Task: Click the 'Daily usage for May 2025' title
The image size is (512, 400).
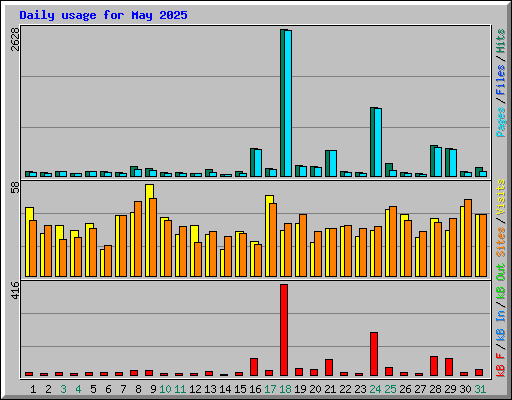Action: click(x=103, y=15)
